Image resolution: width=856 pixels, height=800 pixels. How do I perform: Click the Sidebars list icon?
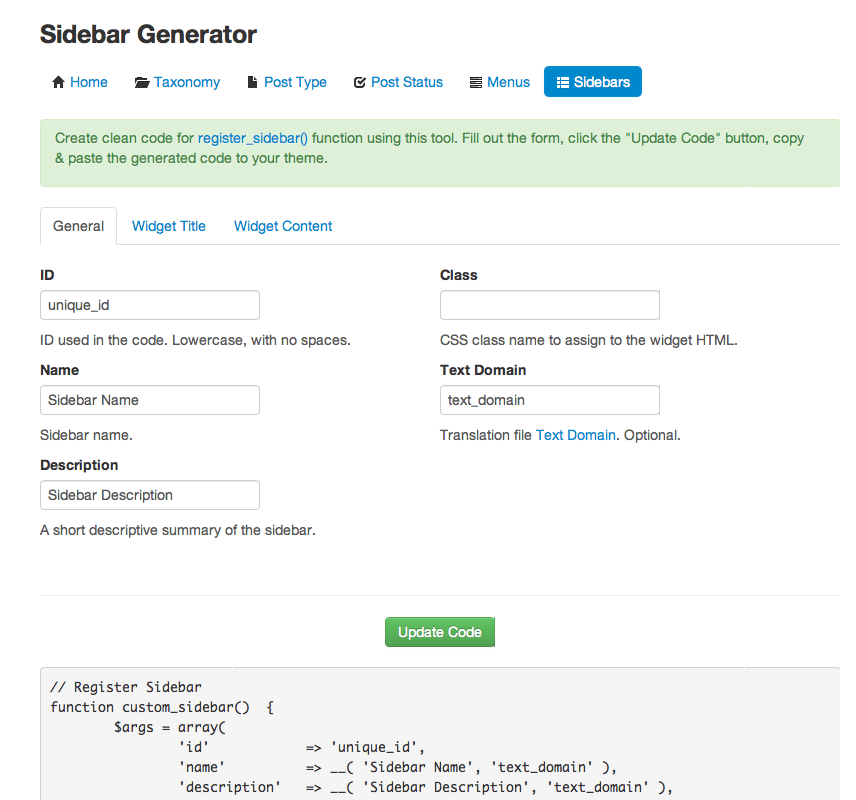click(x=563, y=82)
